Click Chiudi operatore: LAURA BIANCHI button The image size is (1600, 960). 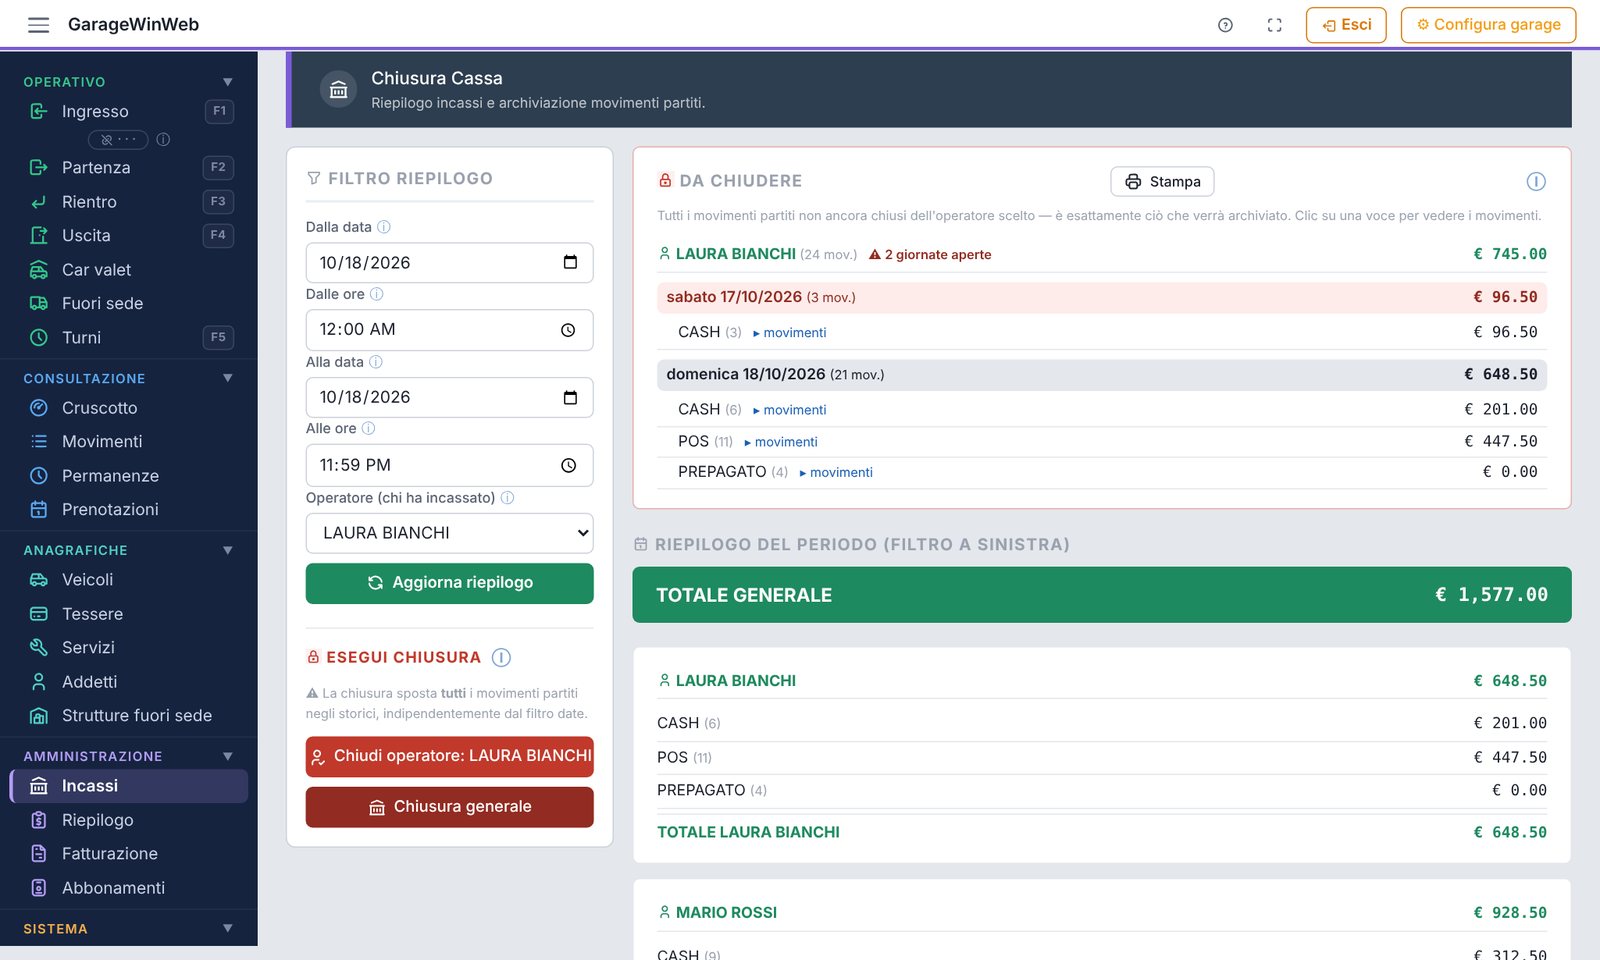coord(449,757)
